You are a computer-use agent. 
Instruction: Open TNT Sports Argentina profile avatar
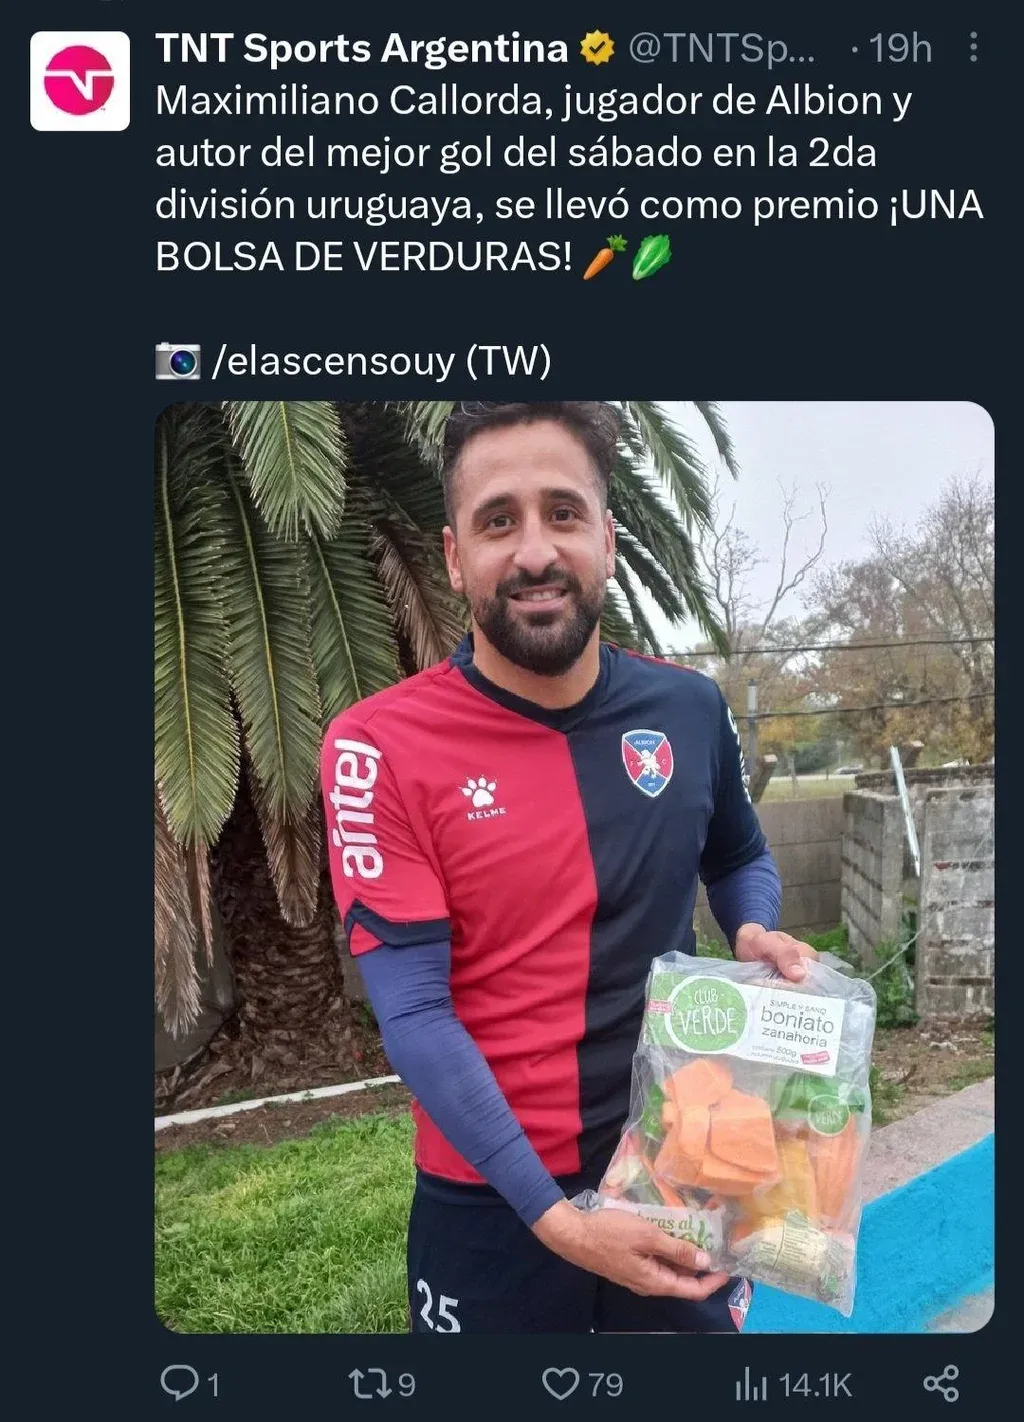coord(80,81)
